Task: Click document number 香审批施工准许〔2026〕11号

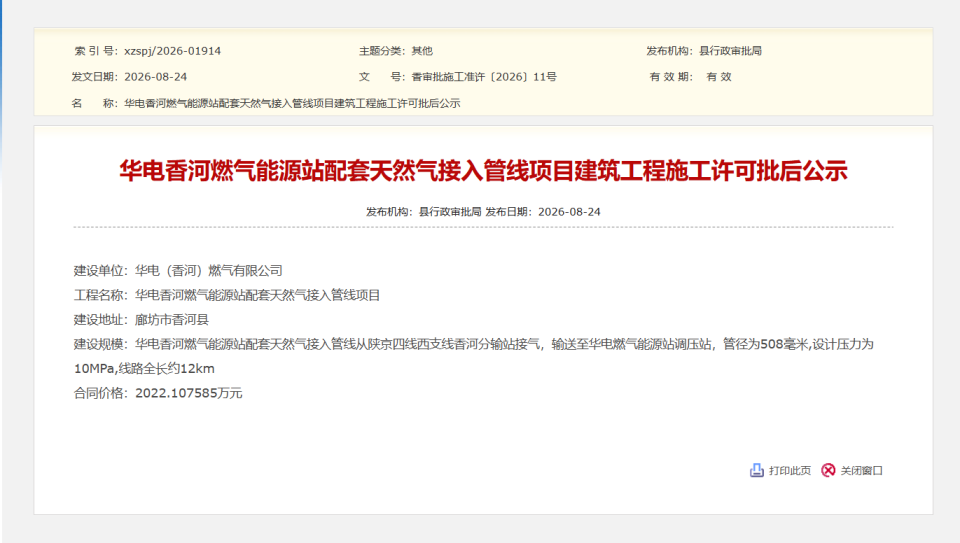Action: point(484,77)
